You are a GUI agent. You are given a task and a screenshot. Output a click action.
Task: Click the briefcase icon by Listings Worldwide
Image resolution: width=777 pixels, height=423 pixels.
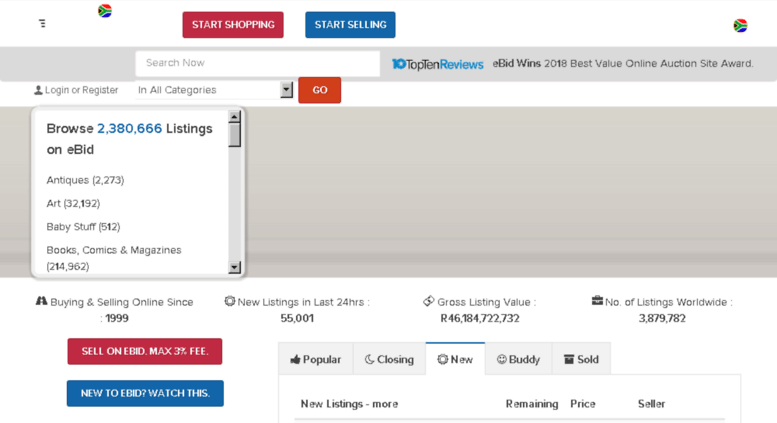click(597, 301)
